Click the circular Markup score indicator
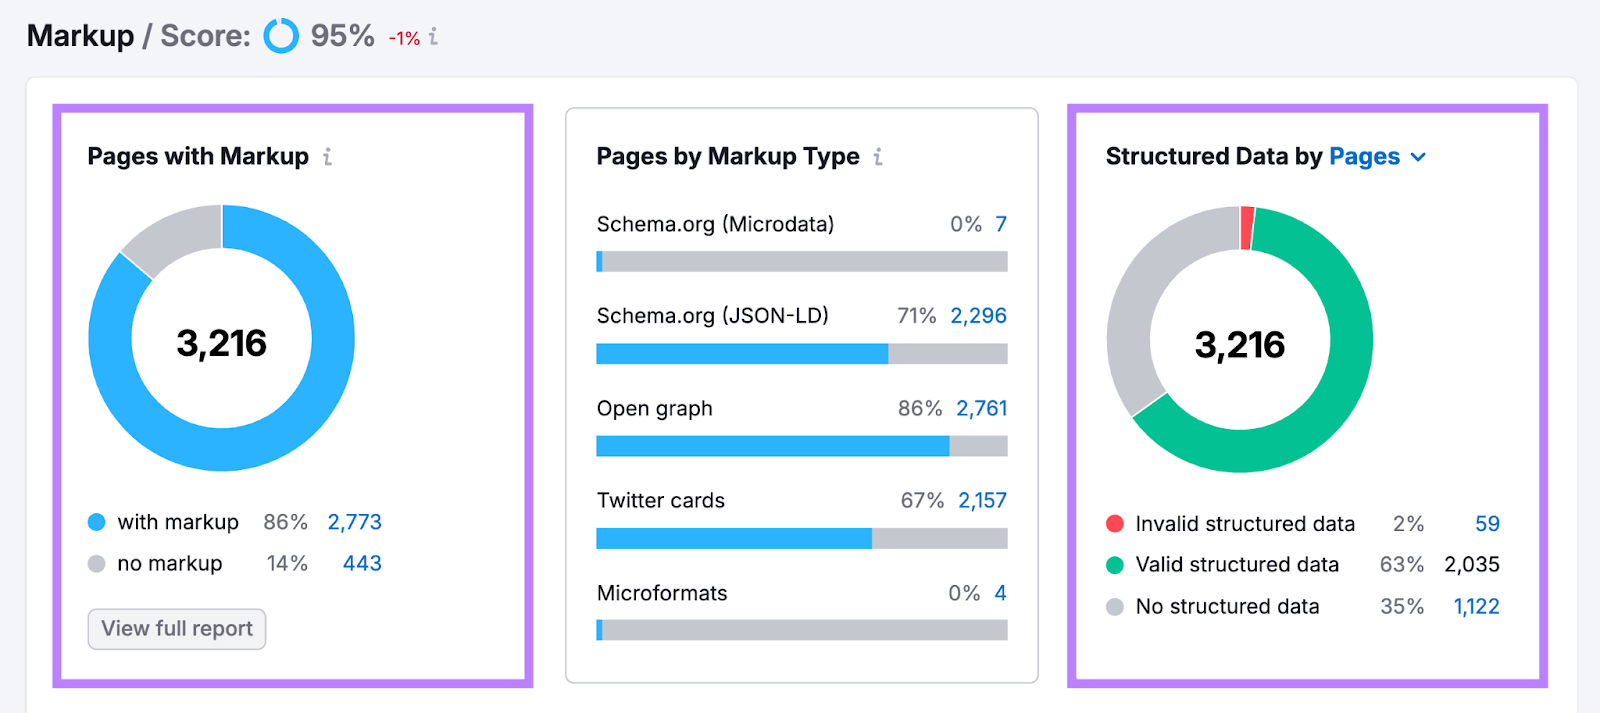 pos(281,36)
